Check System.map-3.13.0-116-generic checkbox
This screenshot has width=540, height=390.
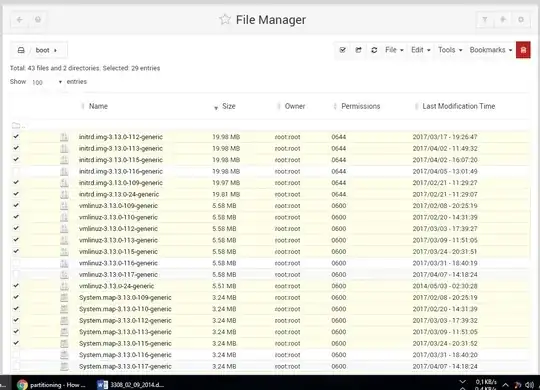pos(16,355)
